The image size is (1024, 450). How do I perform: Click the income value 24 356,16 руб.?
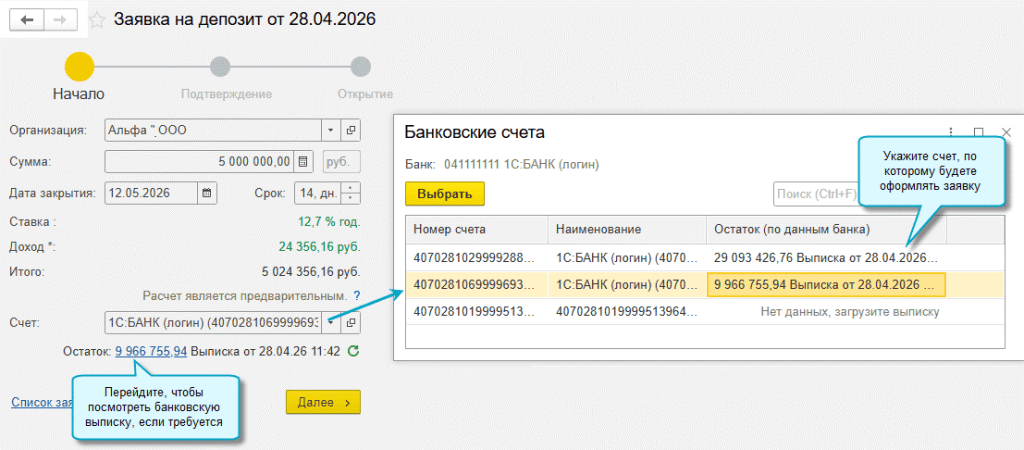click(x=319, y=247)
